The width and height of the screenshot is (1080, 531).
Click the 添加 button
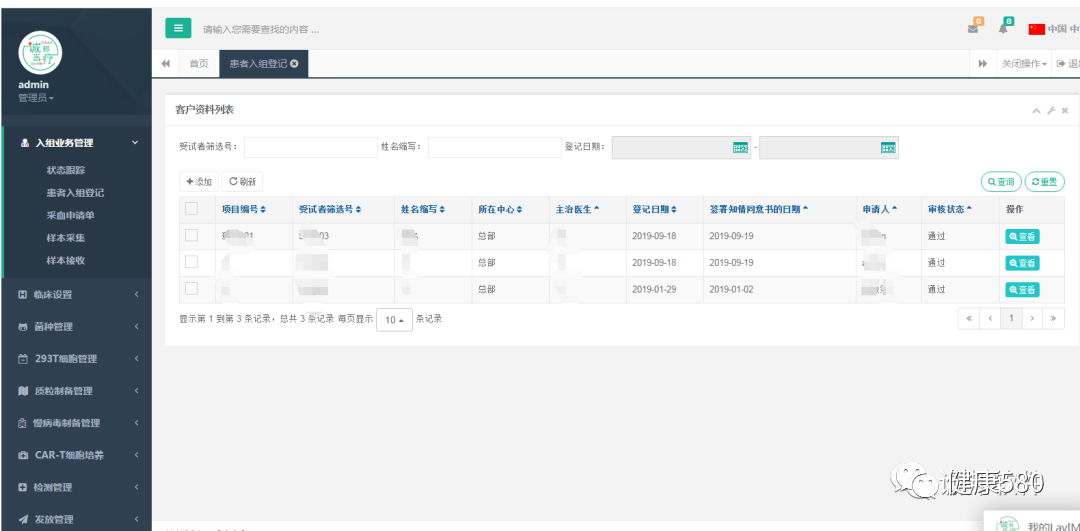tap(199, 182)
